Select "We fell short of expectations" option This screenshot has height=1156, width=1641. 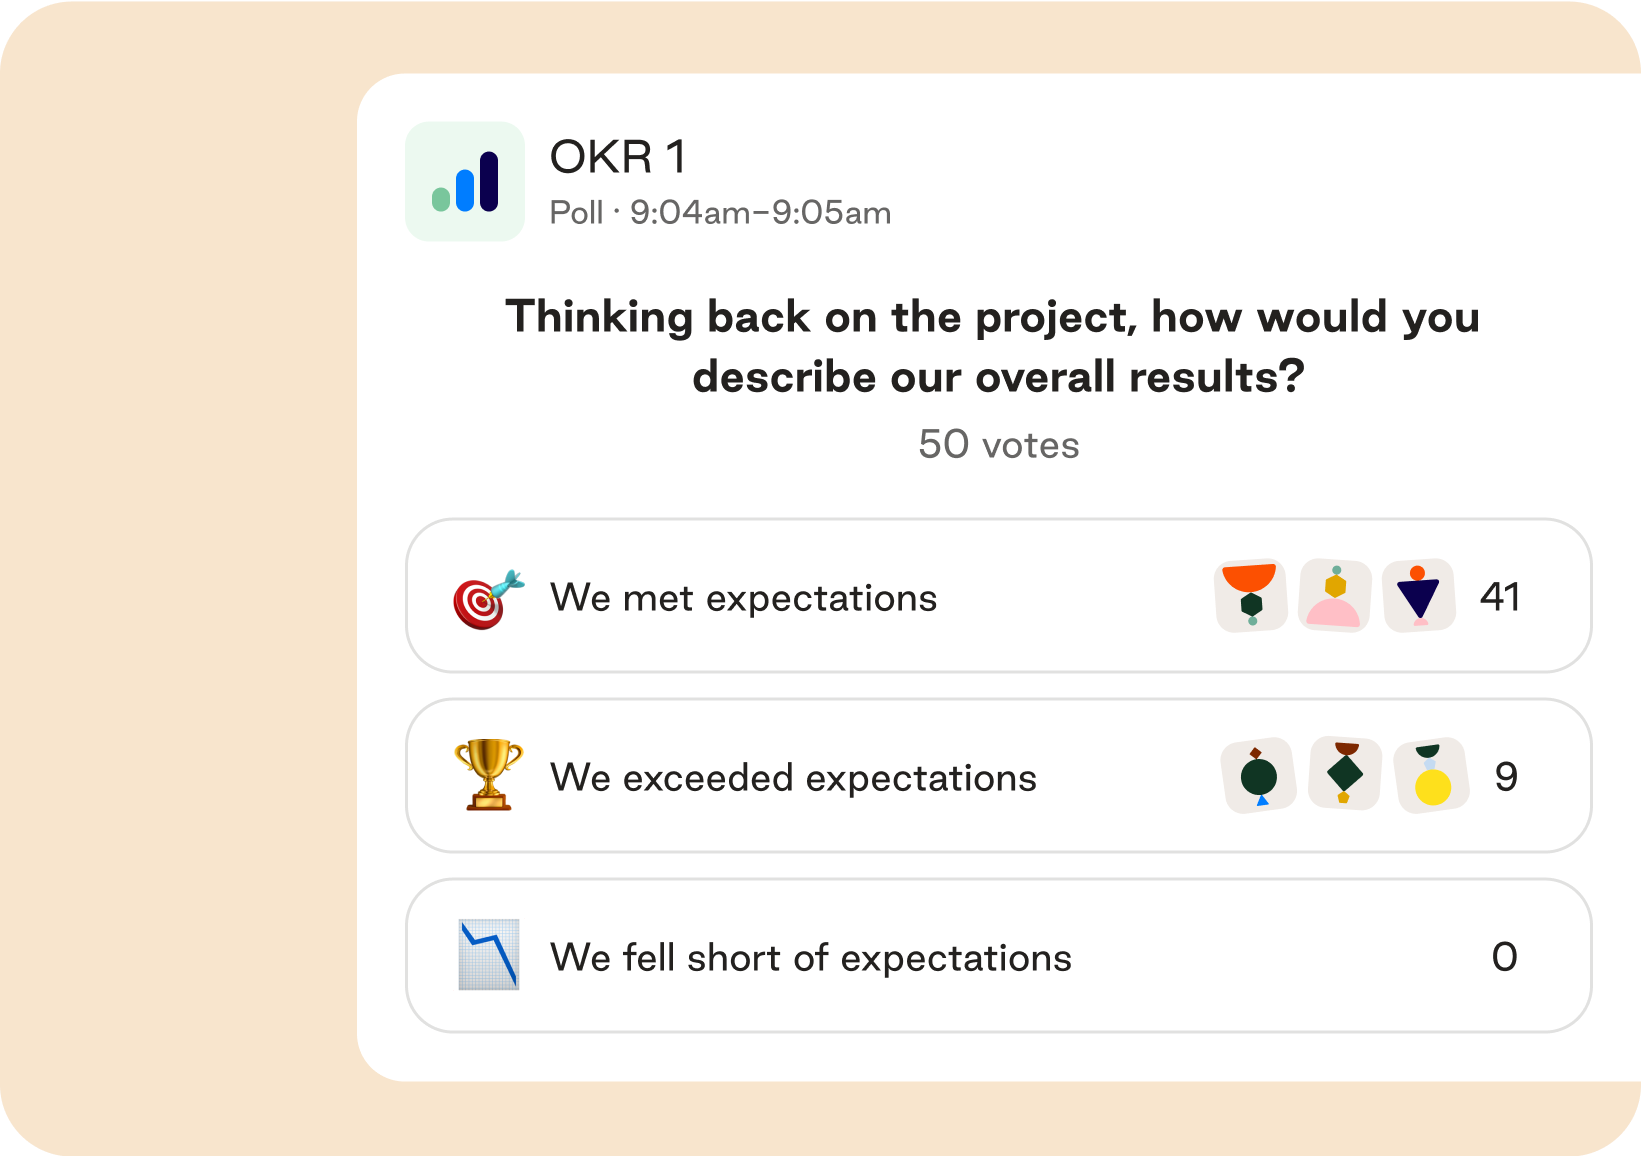tap(811, 958)
